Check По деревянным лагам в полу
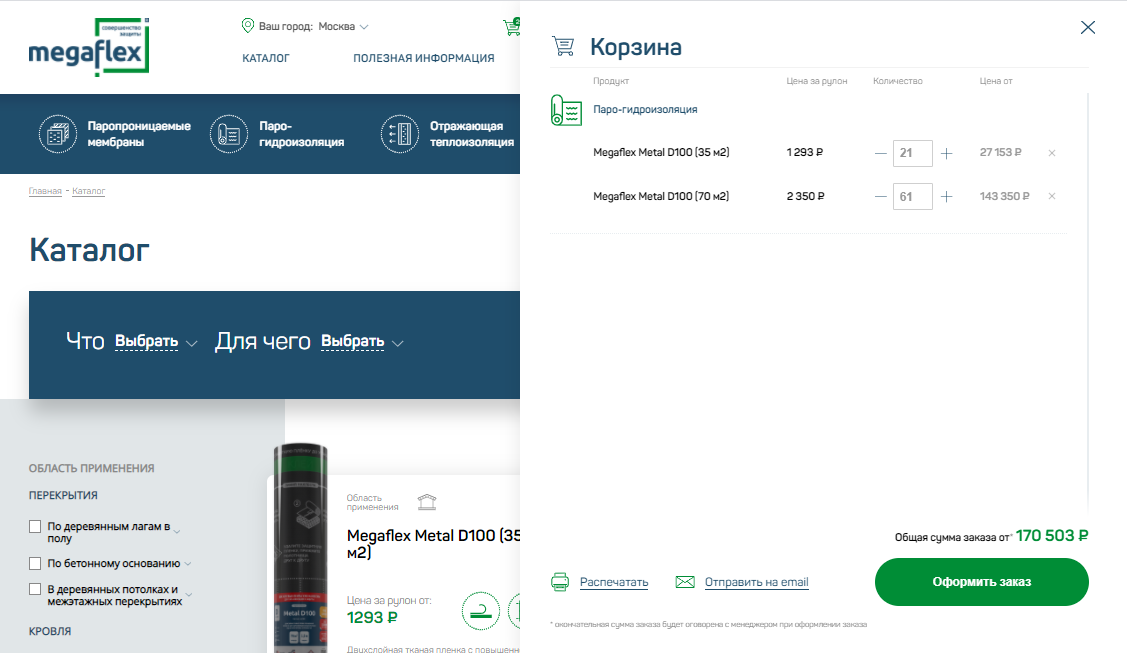Image resolution: width=1127 pixels, height=653 pixels. click(34, 527)
